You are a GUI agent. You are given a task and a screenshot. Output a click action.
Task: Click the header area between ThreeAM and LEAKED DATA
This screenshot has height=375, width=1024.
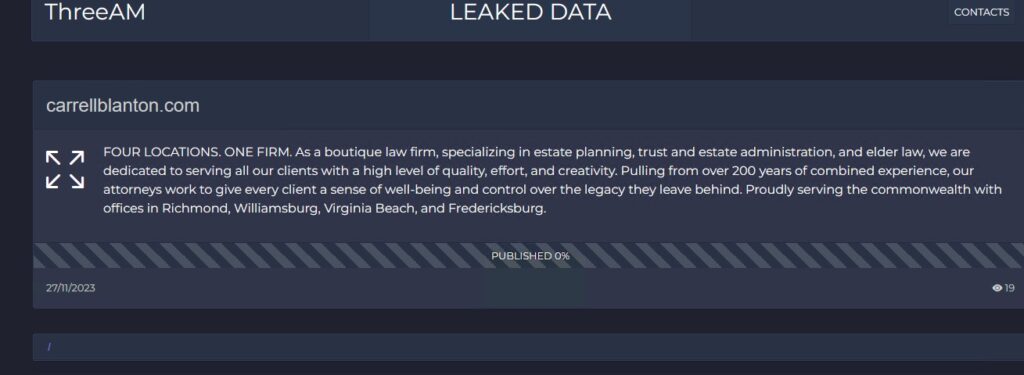tap(258, 20)
